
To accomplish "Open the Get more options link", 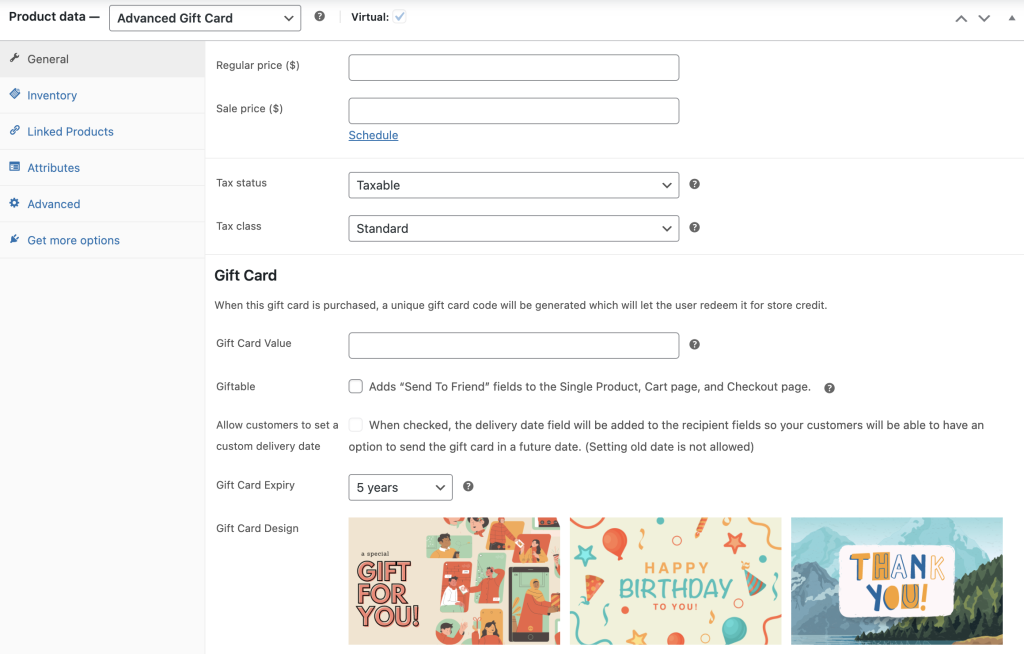I will pos(73,241).
